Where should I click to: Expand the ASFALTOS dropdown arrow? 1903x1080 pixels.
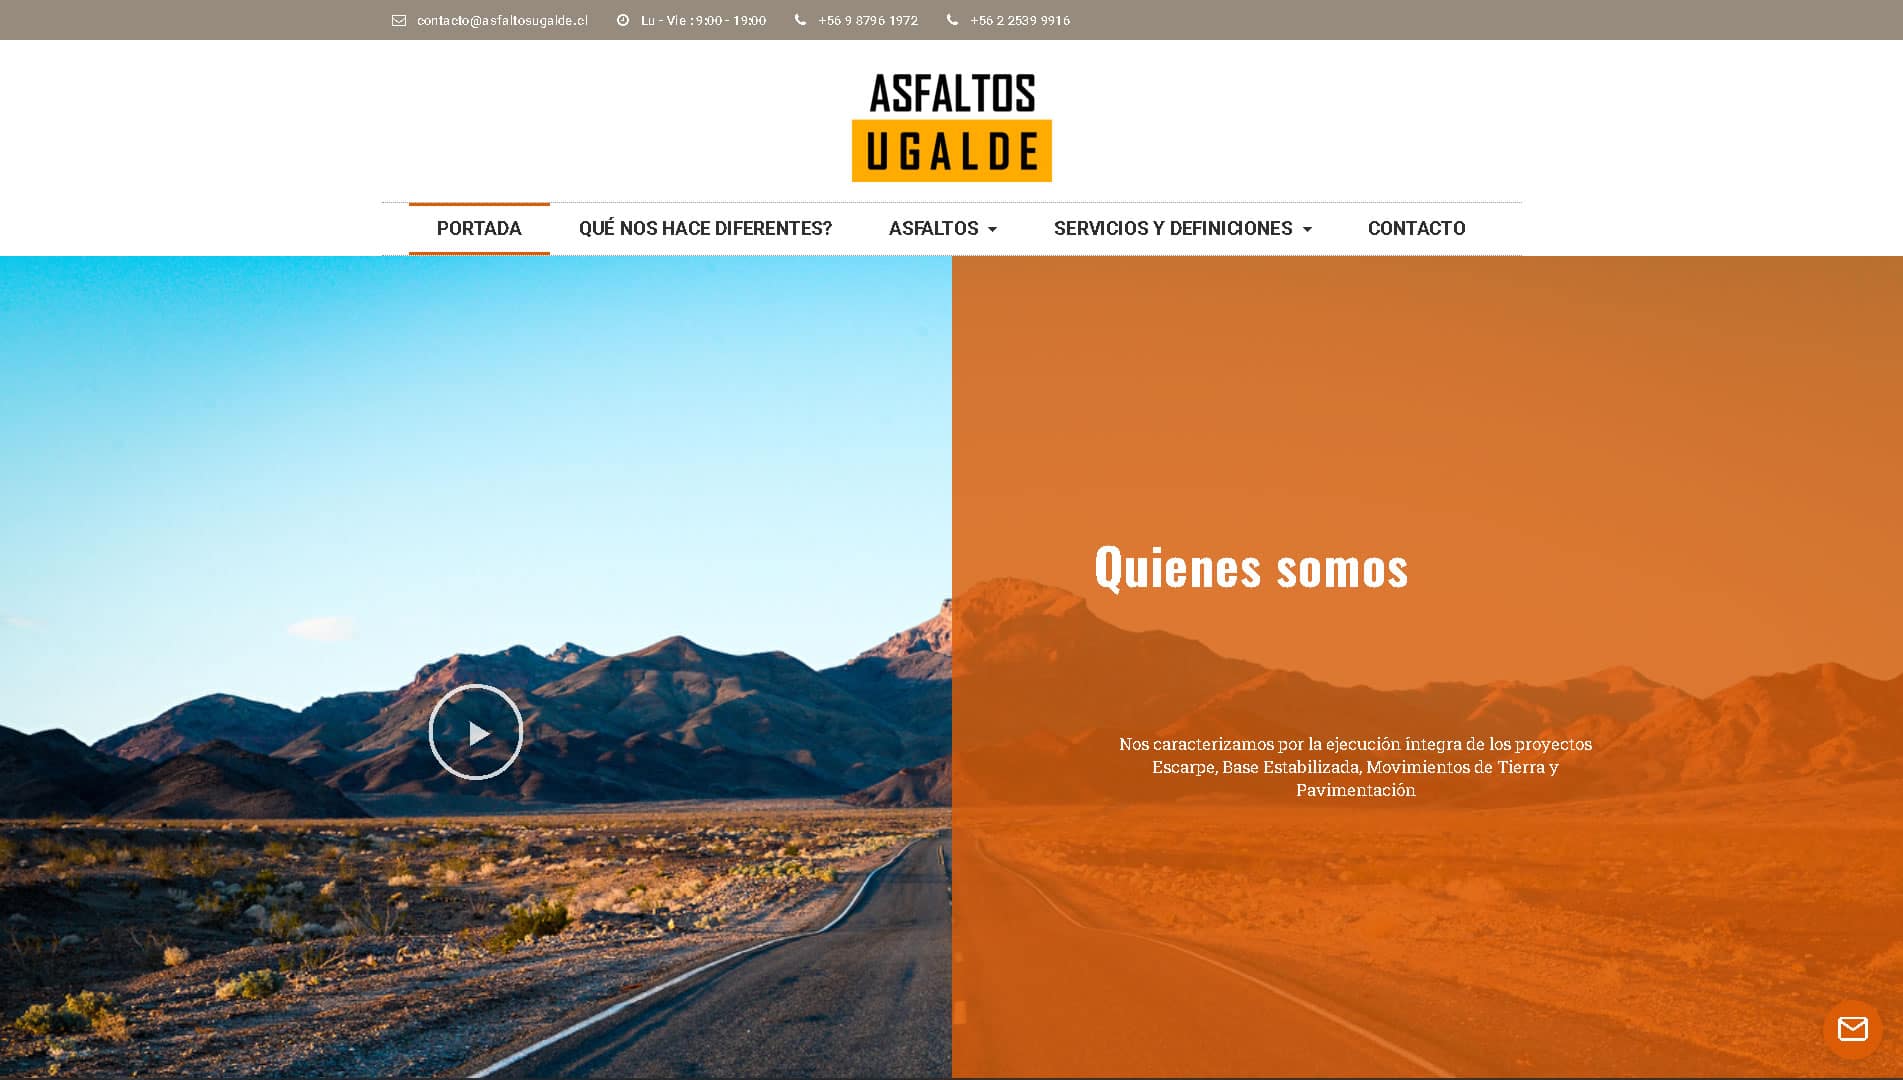tap(992, 230)
